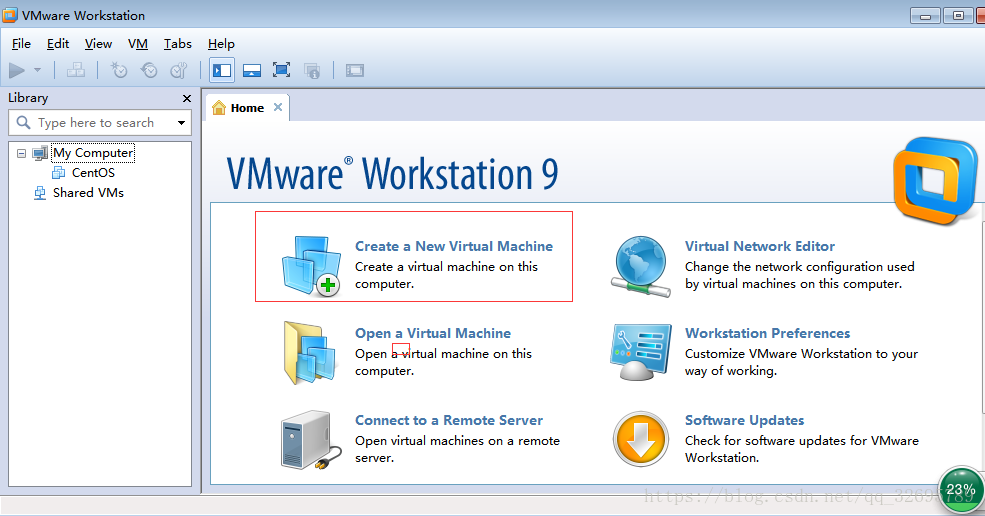Screen dimensions: 985x516
Task: Click the green 23% progress indicator
Action: coord(961,490)
